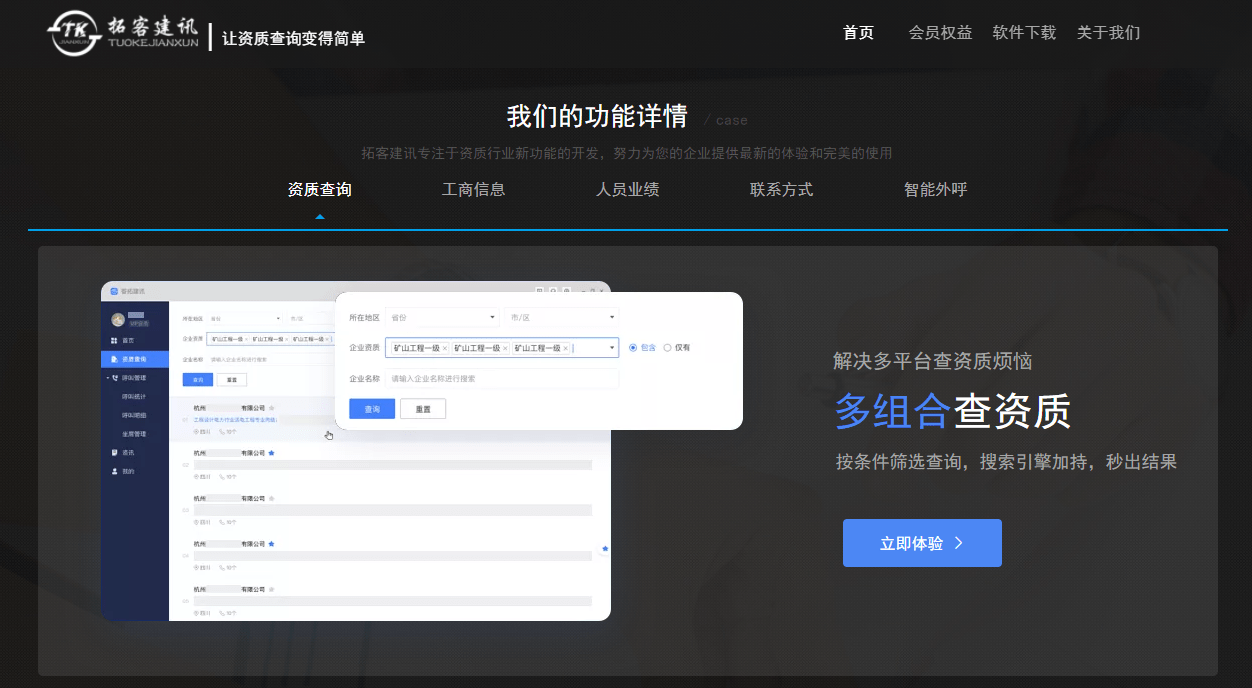Click the phone icon showing 10个 contacts
The height and width of the screenshot is (688, 1252).
point(220,432)
